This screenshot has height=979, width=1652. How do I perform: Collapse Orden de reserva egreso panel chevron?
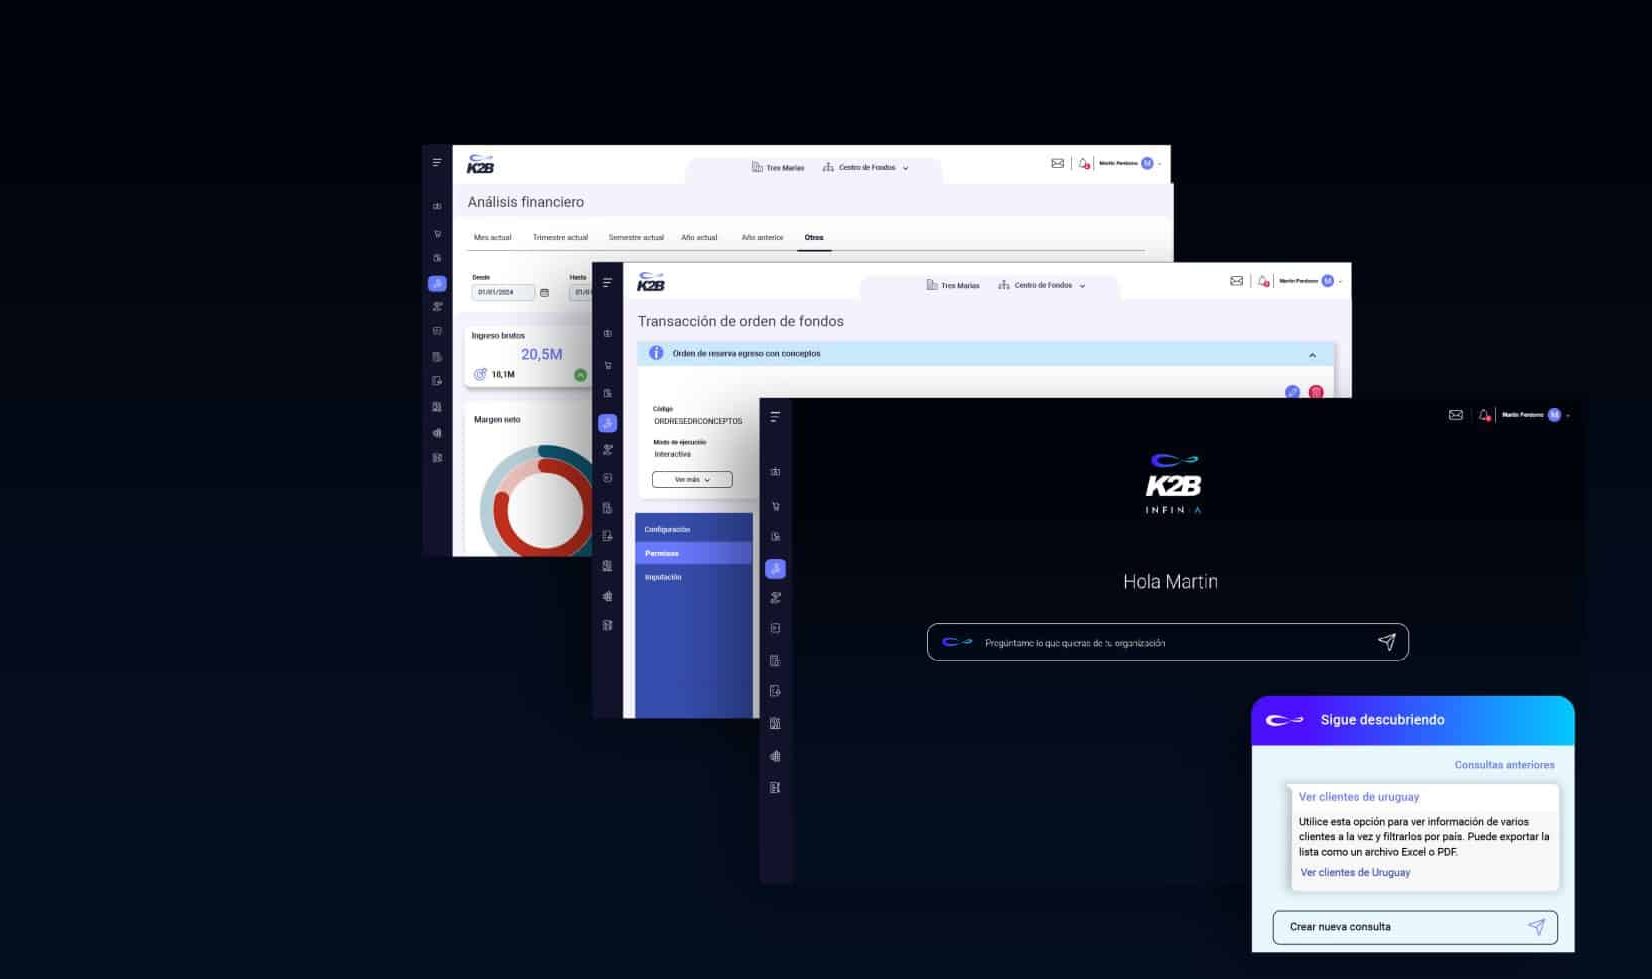point(1312,355)
